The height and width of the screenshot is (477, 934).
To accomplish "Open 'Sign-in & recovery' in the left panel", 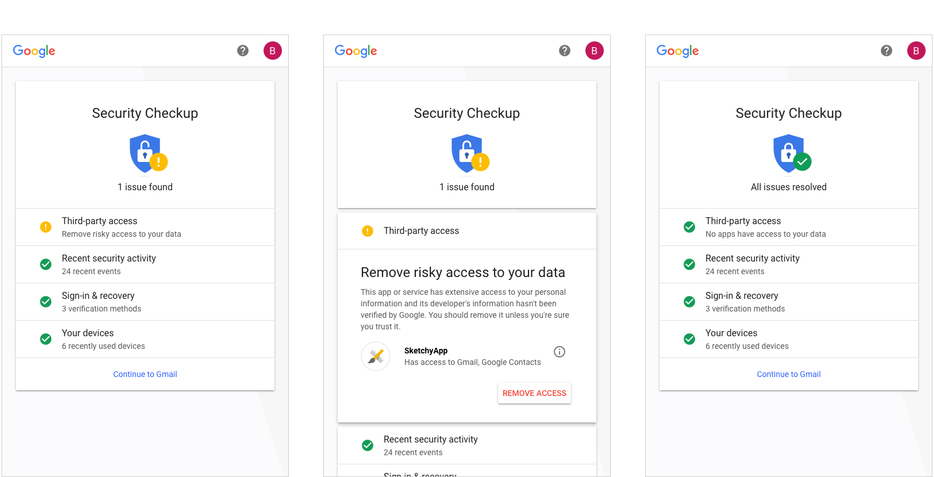I will click(145, 302).
